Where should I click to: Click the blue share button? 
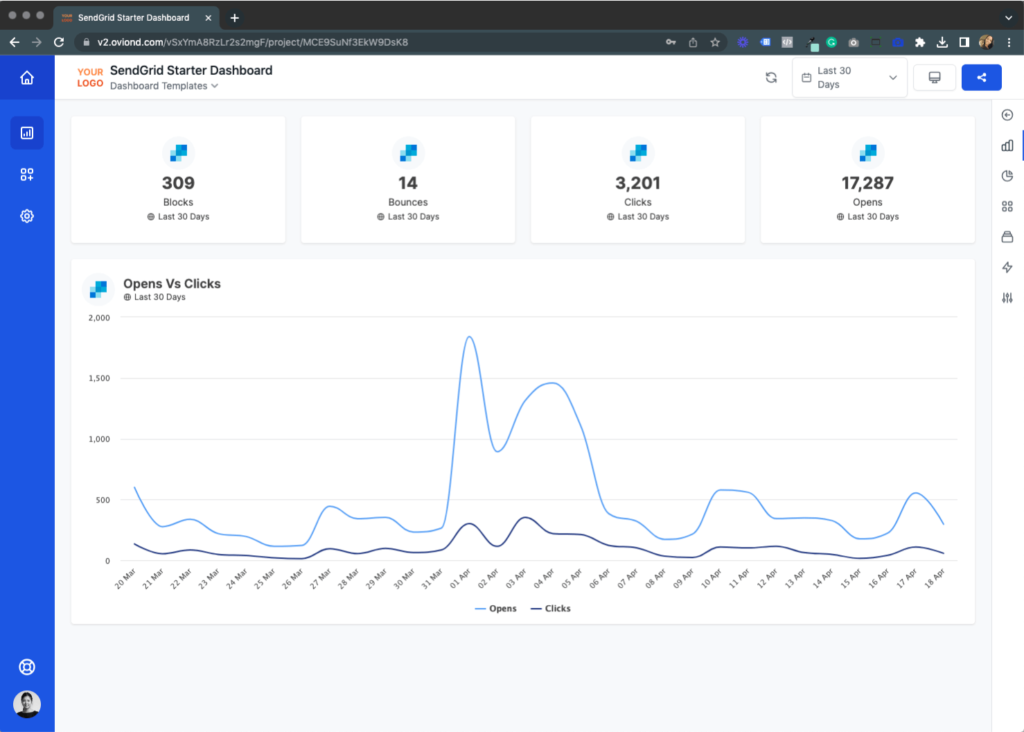pos(982,78)
